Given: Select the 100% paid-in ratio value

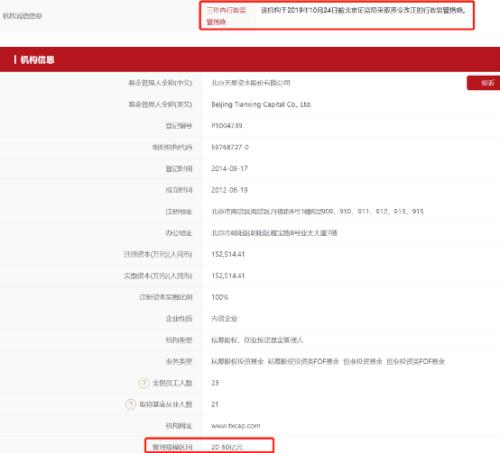Looking at the screenshot, I should (x=220, y=297).
